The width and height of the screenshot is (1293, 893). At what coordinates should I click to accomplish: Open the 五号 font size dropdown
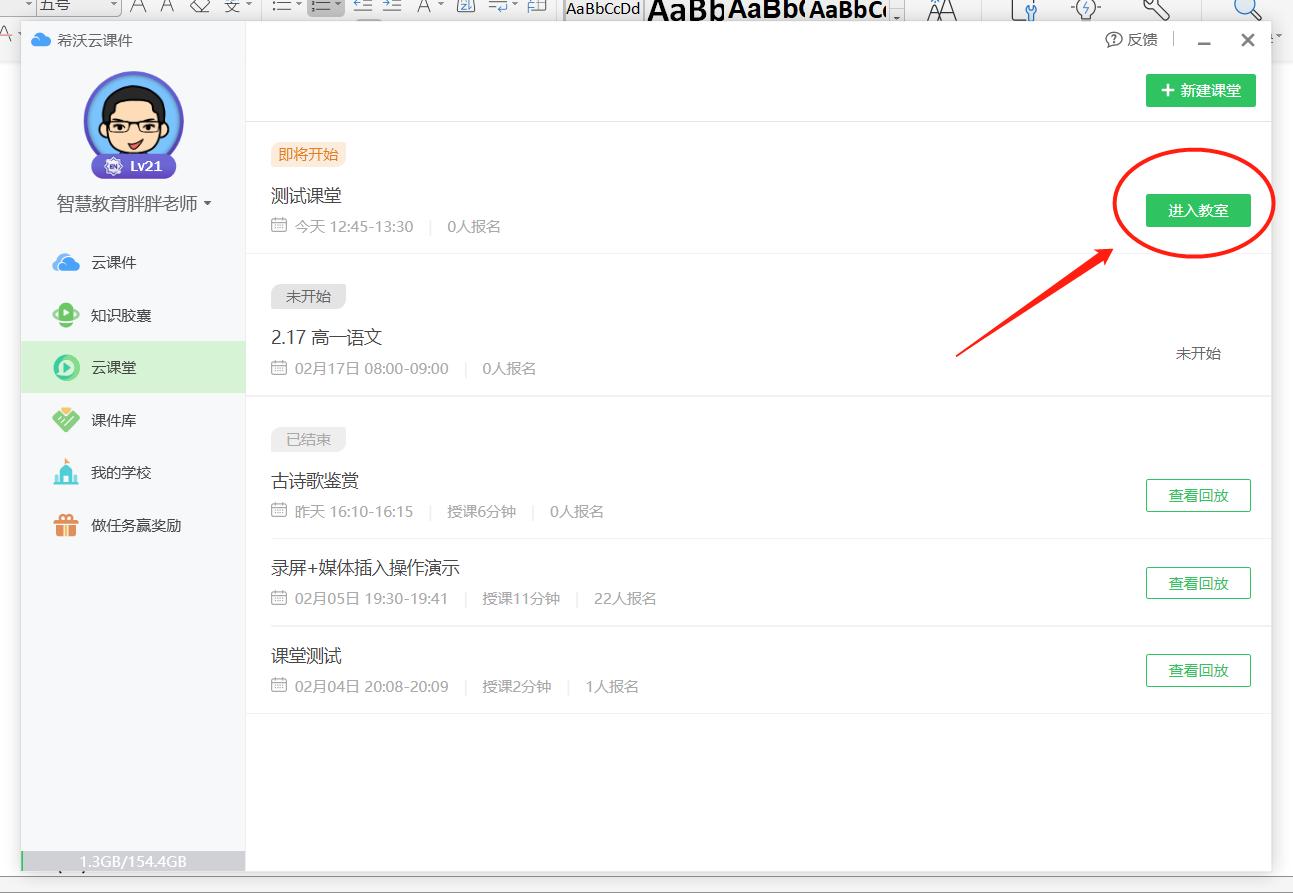click(x=75, y=8)
